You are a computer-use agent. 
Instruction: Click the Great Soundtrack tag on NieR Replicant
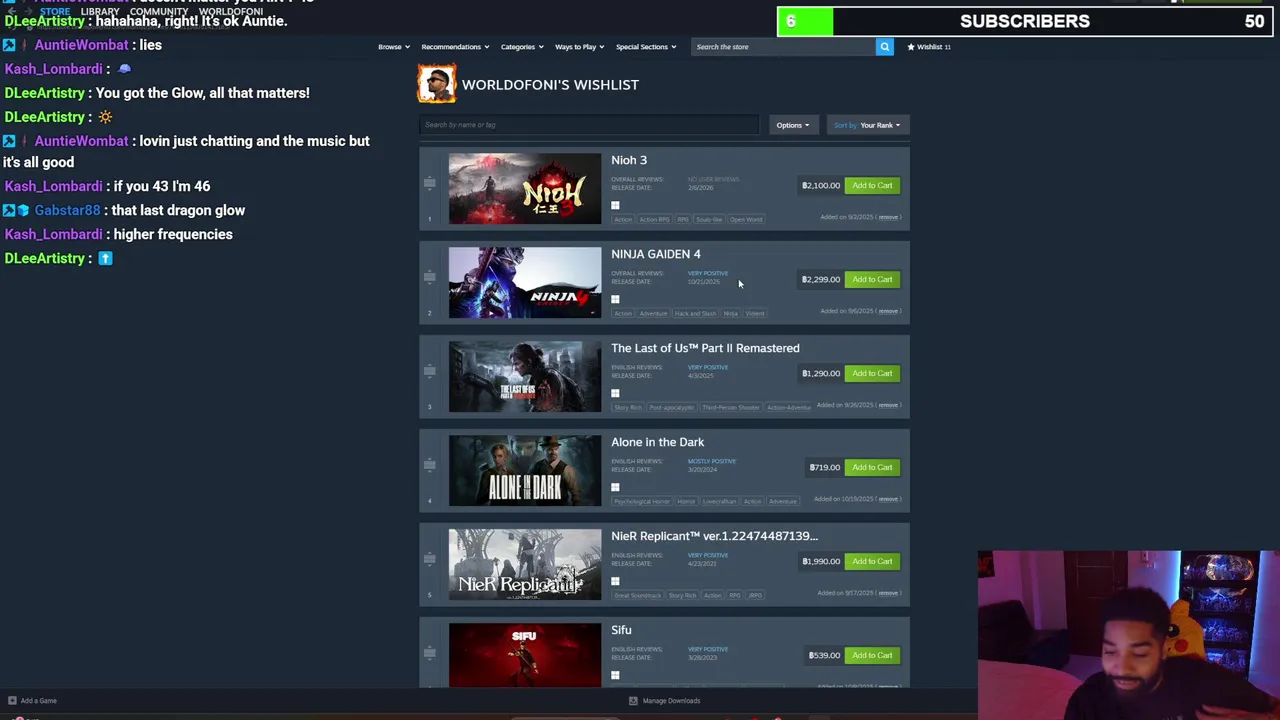tap(637, 595)
